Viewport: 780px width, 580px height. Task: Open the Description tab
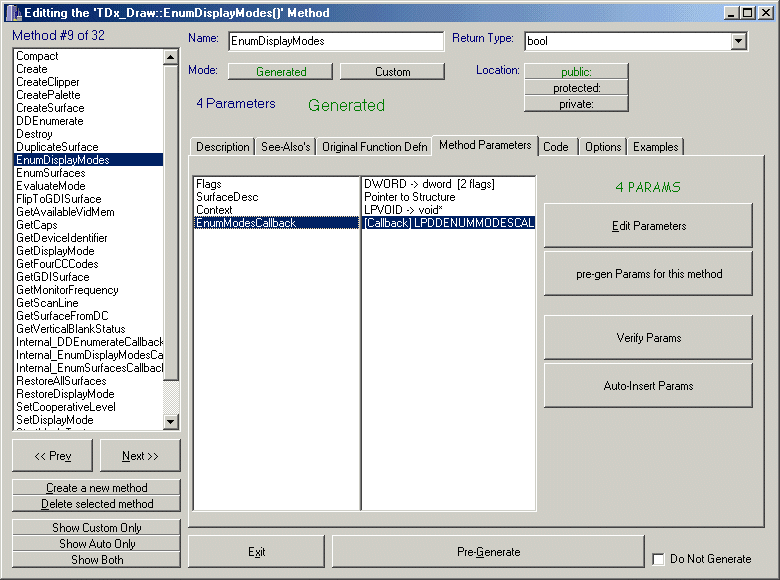click(x=222, y=147)
